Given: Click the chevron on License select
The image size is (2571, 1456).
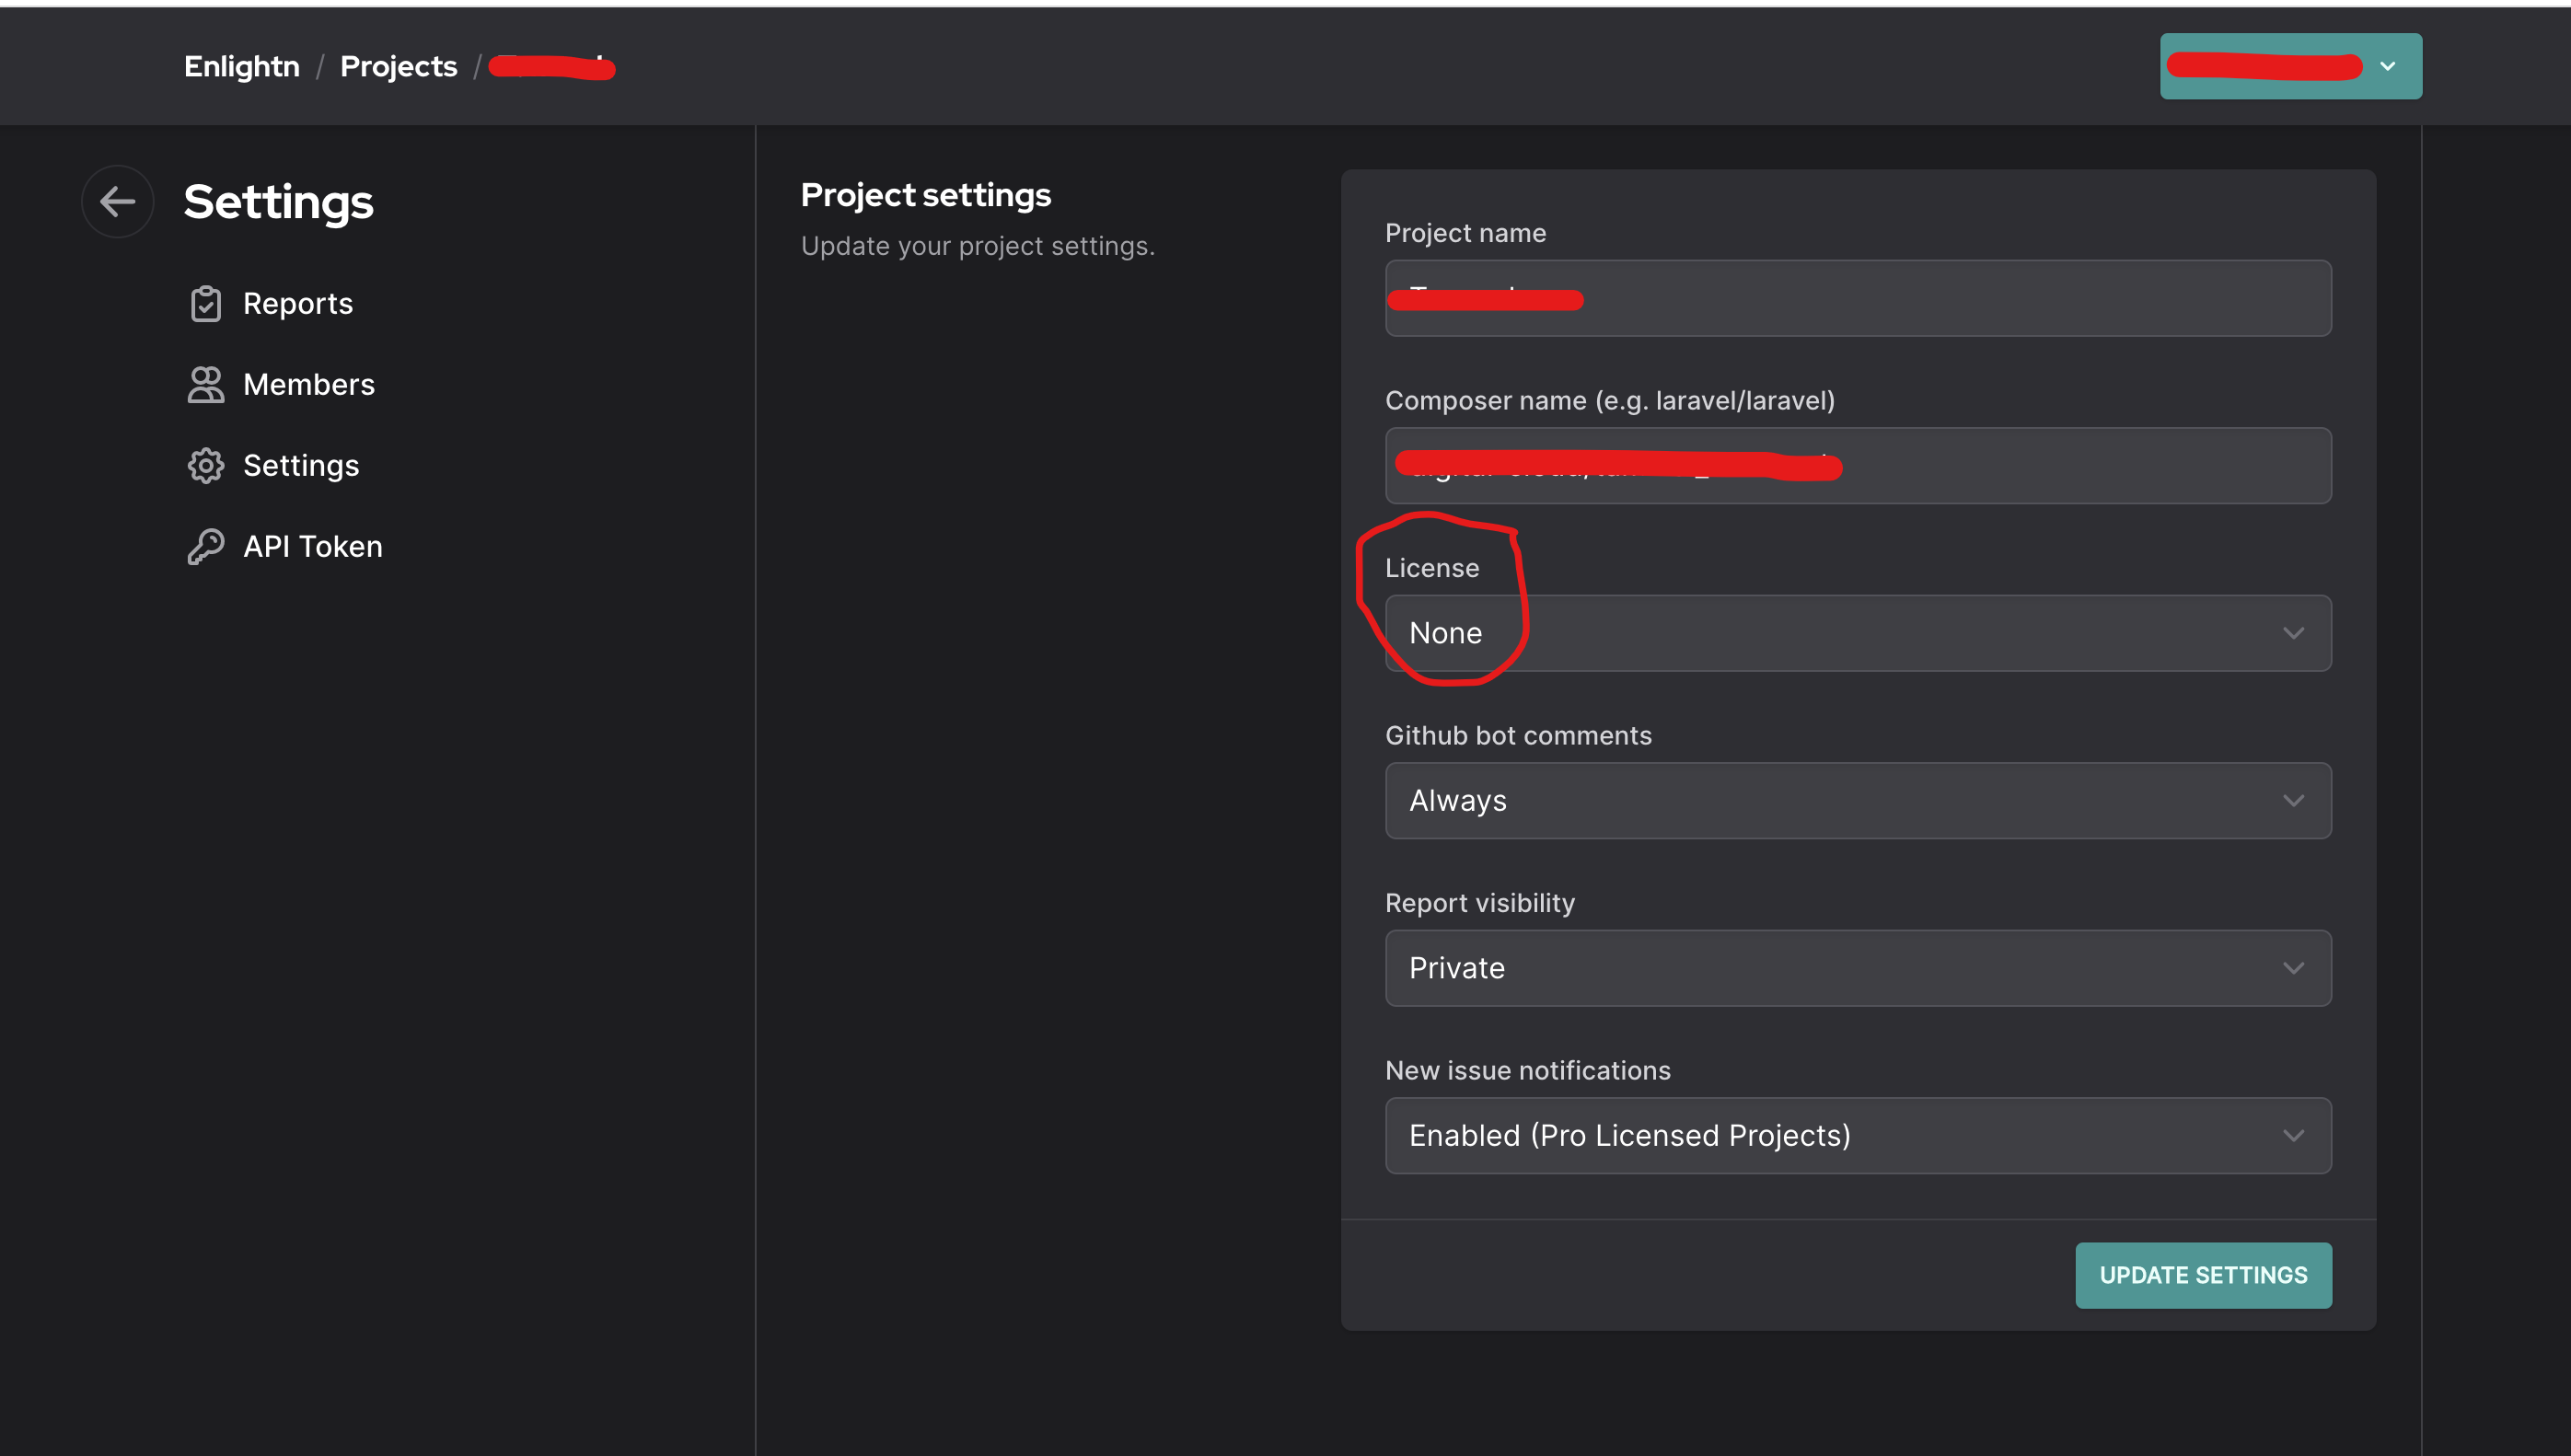Looking at the screenshot, I should pyautogui.click(x=2293, y=633).
